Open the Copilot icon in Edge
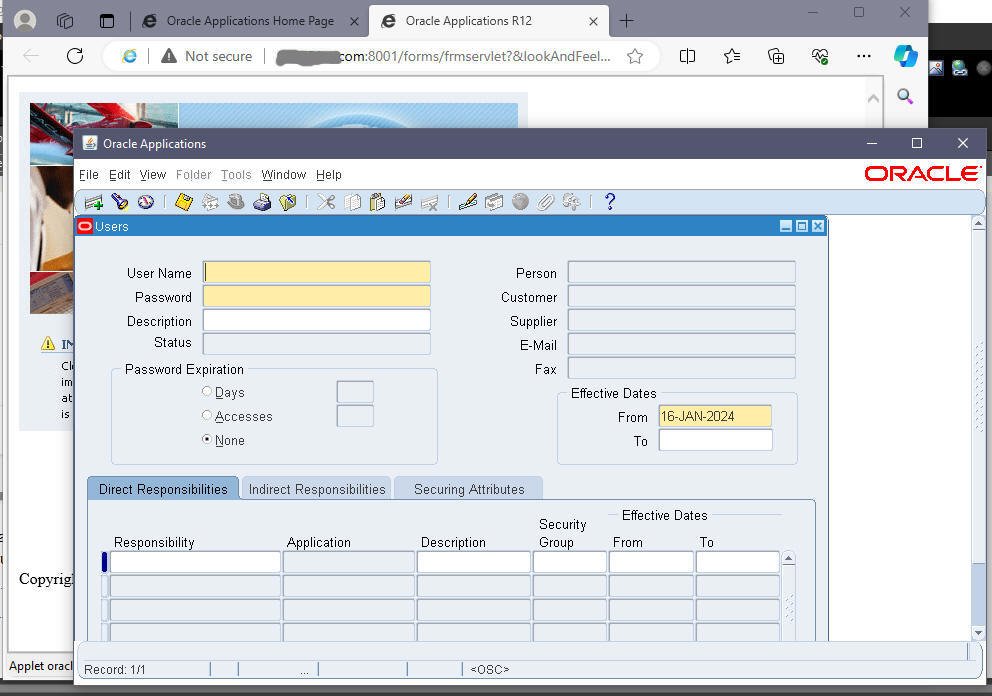This screenshot has height=696, width=992. click(x=906, y=56)
